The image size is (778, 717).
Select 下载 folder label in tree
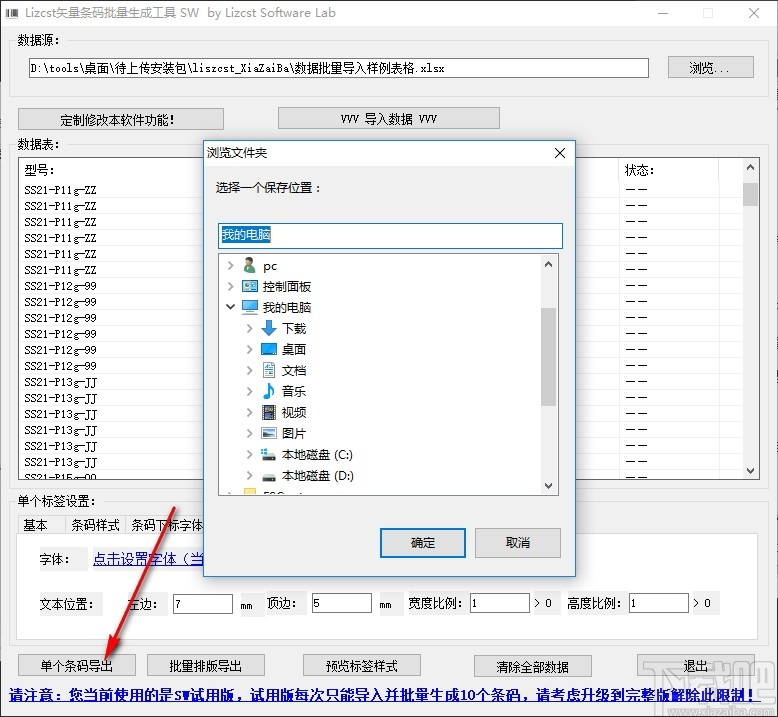294,328
